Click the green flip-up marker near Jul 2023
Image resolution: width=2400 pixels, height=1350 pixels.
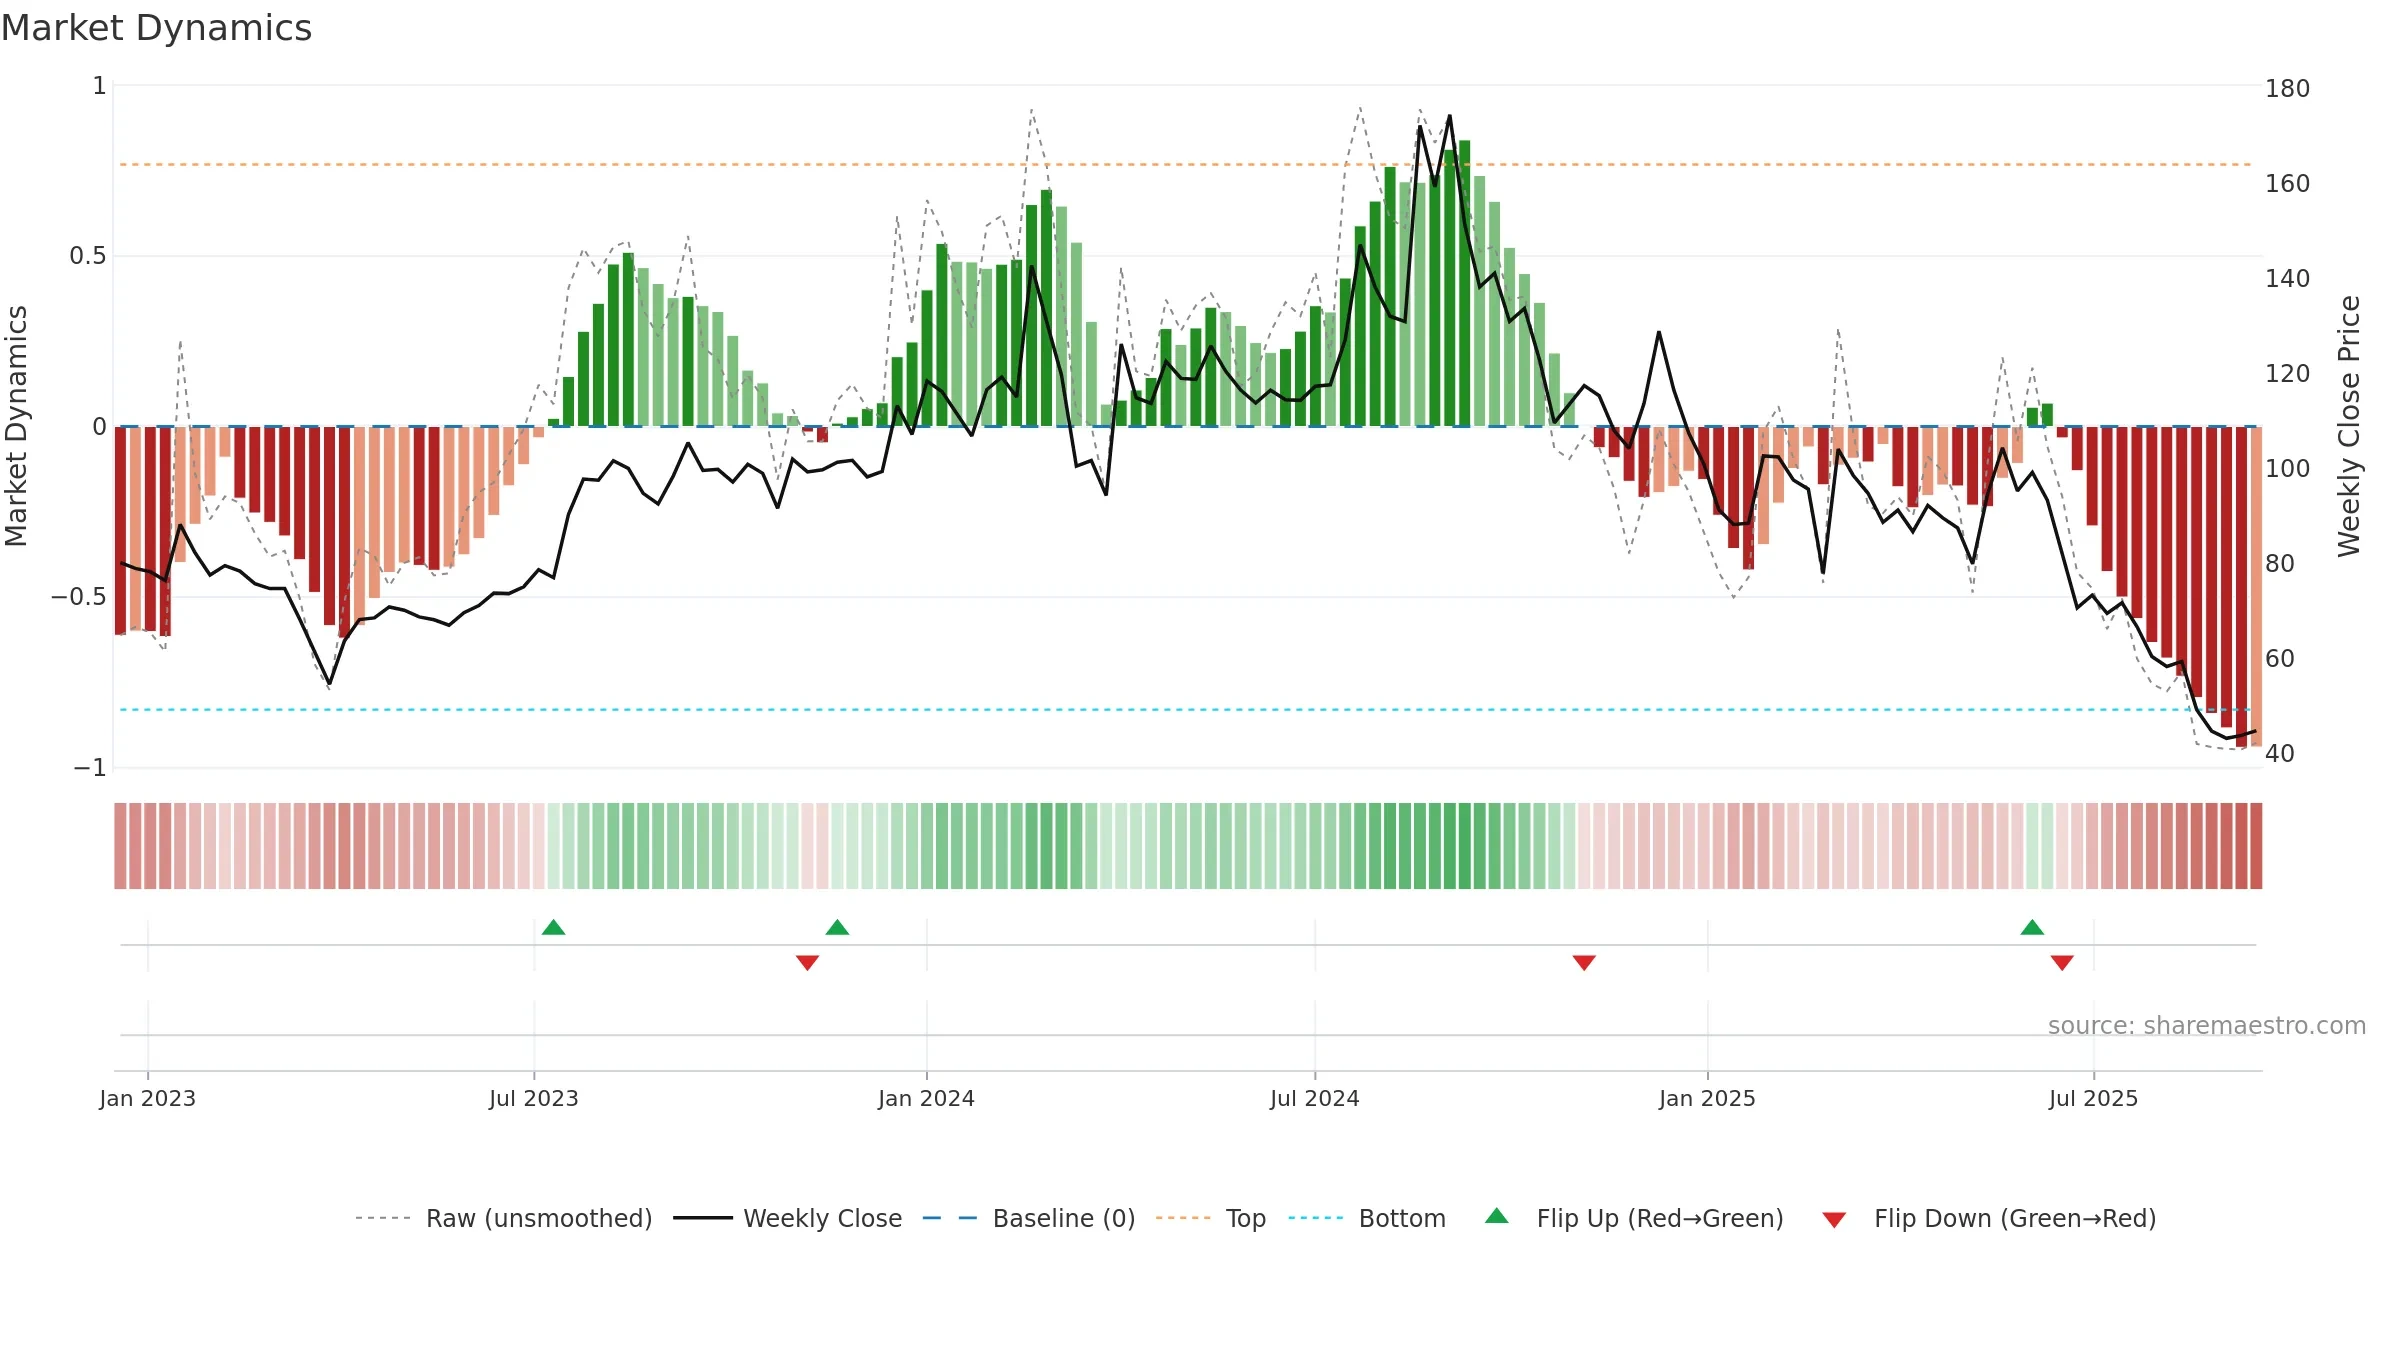[553, 927]
